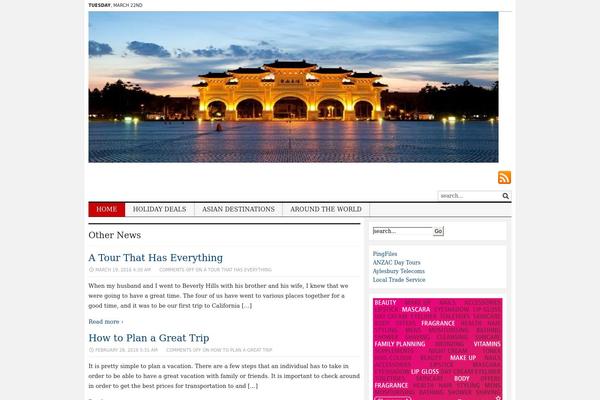
Task: Open the pink beauty advertisement banner
Action: (x=437, y=349)
